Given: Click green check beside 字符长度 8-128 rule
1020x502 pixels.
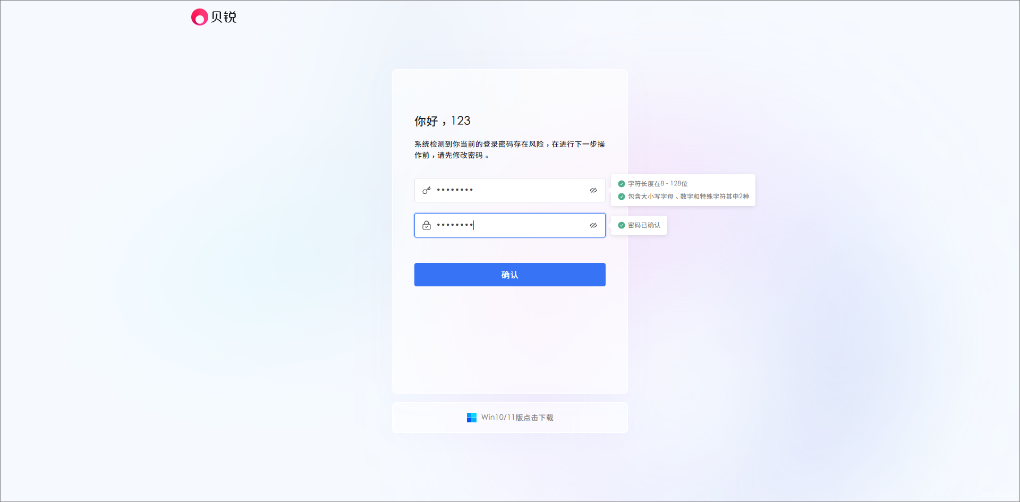Looking at the screenshot, I should [x=621, y=184].
